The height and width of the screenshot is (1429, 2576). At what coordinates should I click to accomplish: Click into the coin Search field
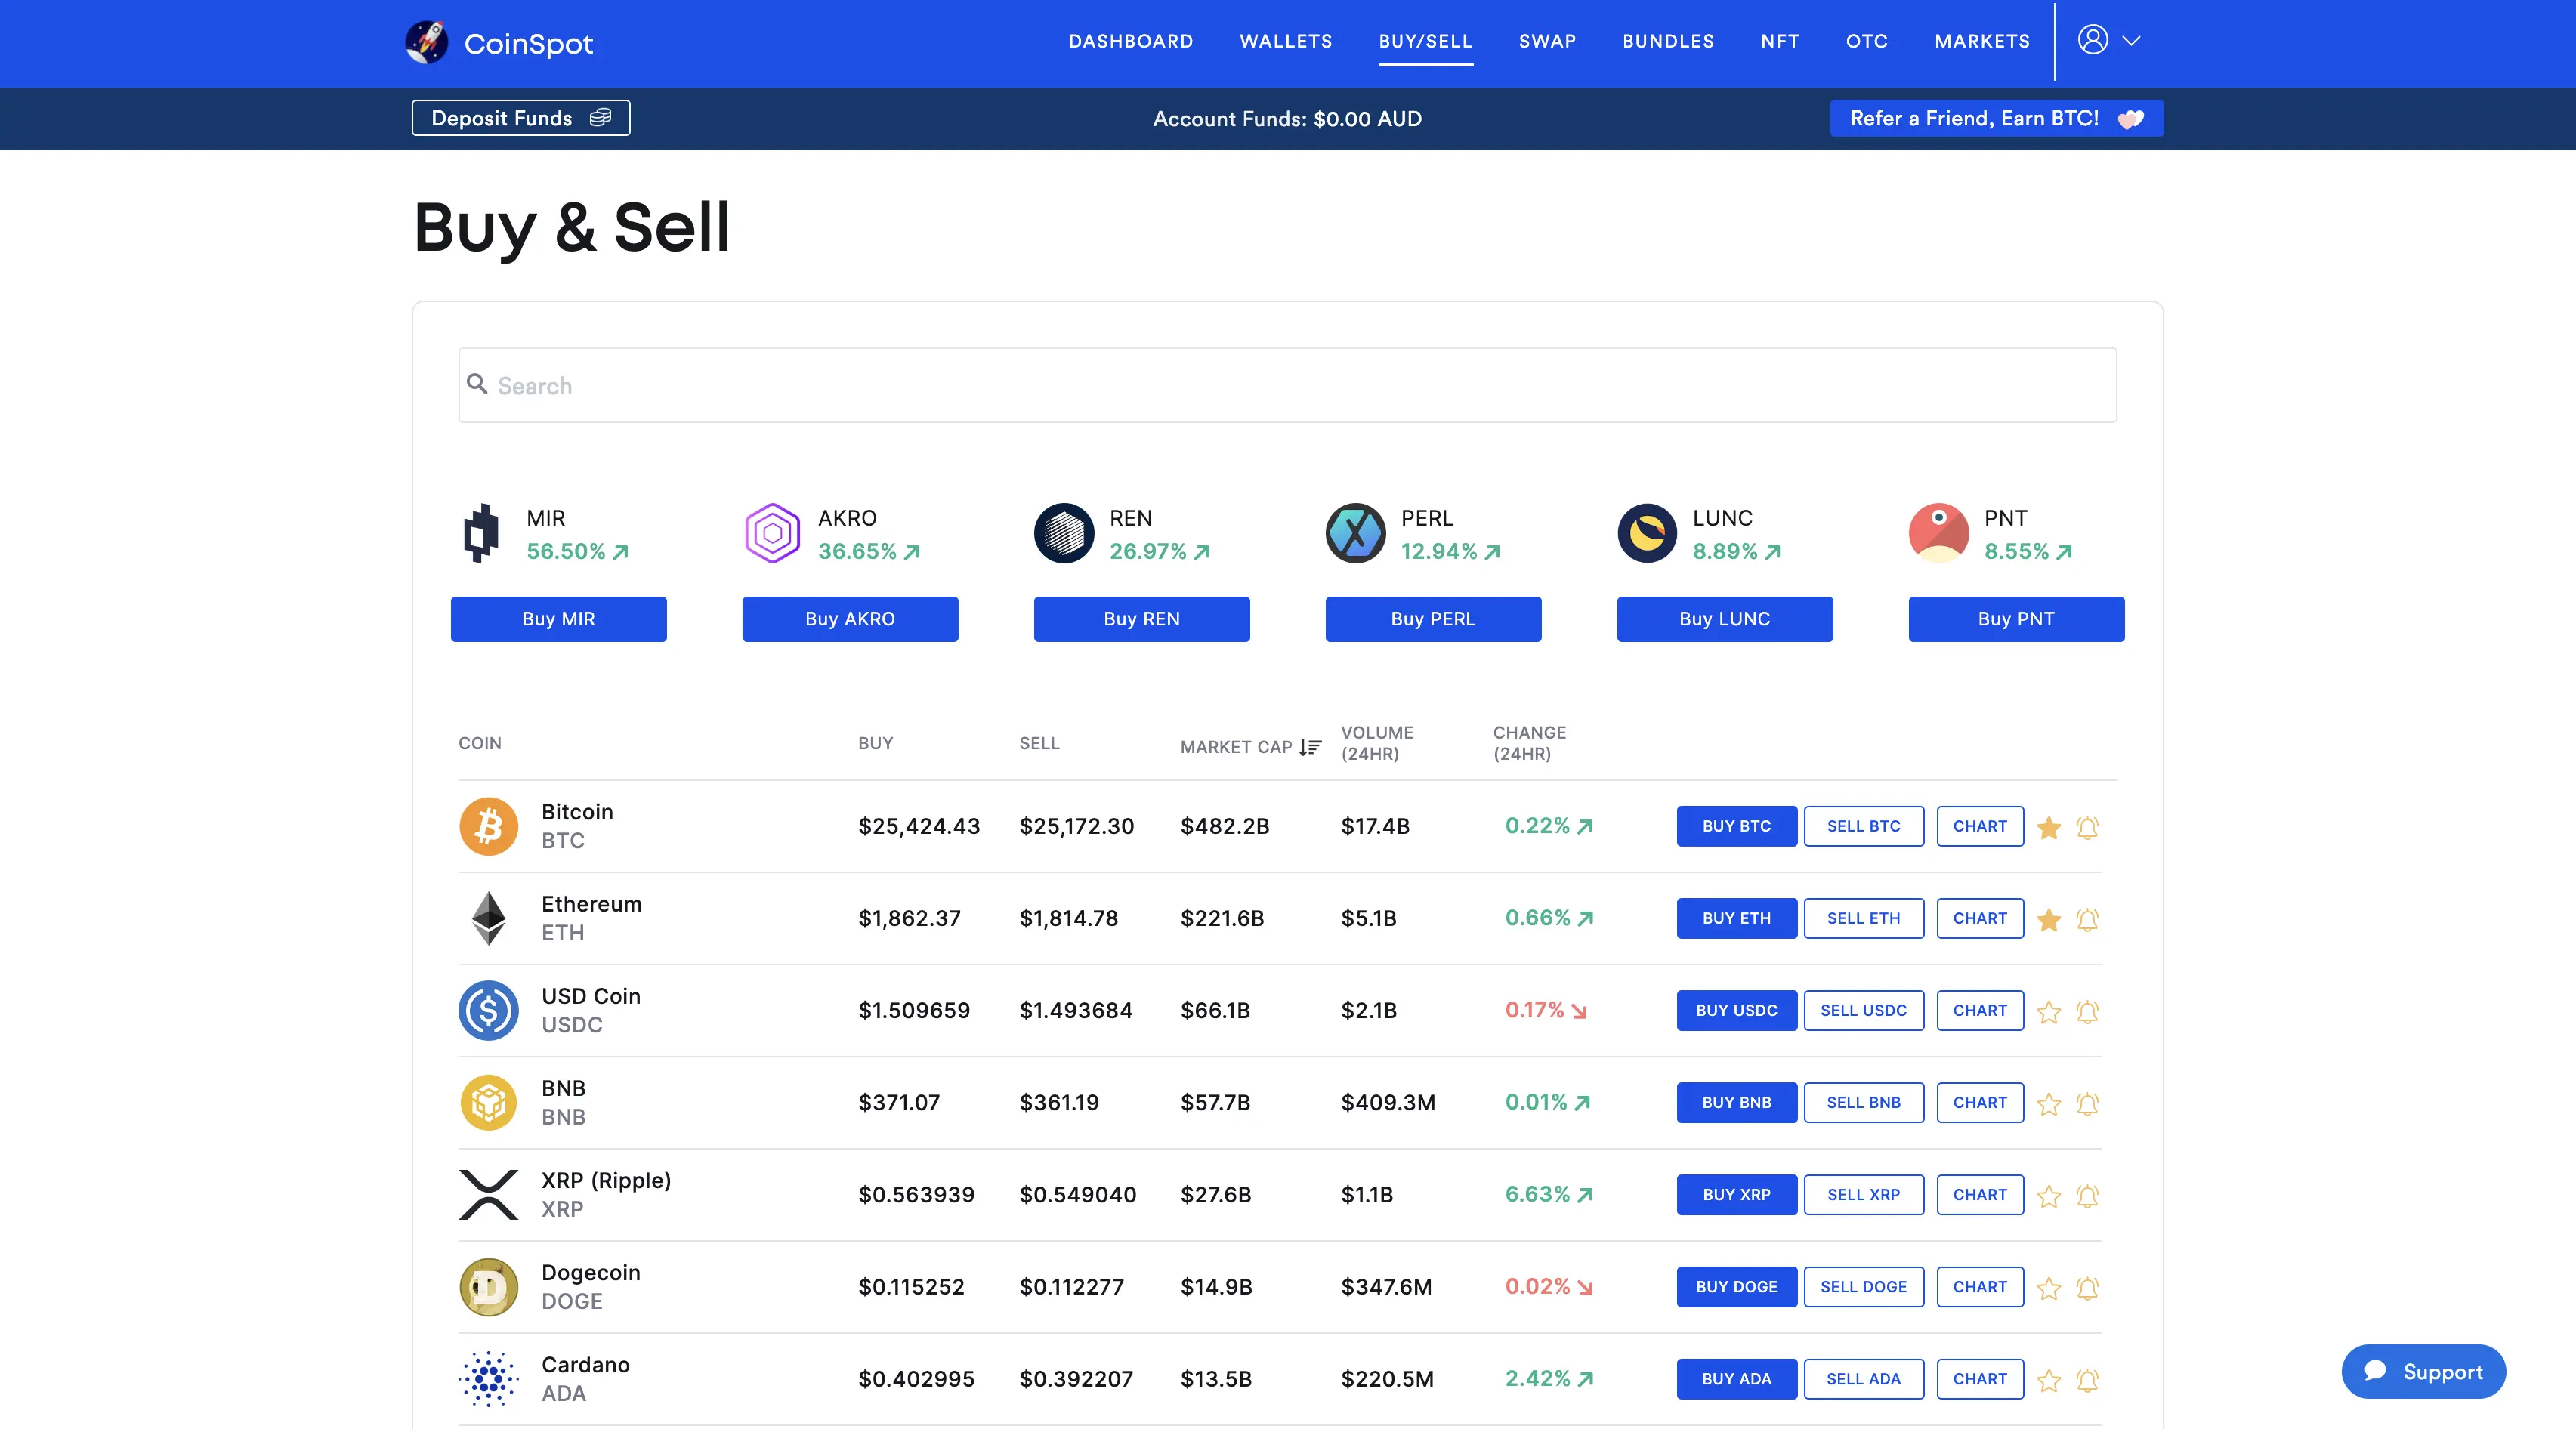tap(1287, 385)
